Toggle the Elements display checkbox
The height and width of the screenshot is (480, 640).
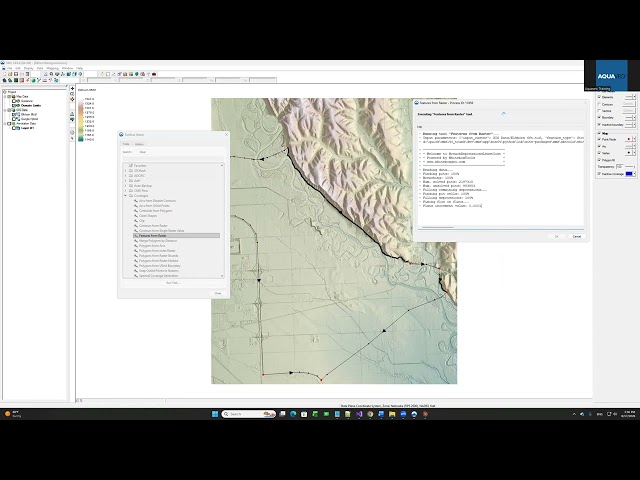pos(599,97)
